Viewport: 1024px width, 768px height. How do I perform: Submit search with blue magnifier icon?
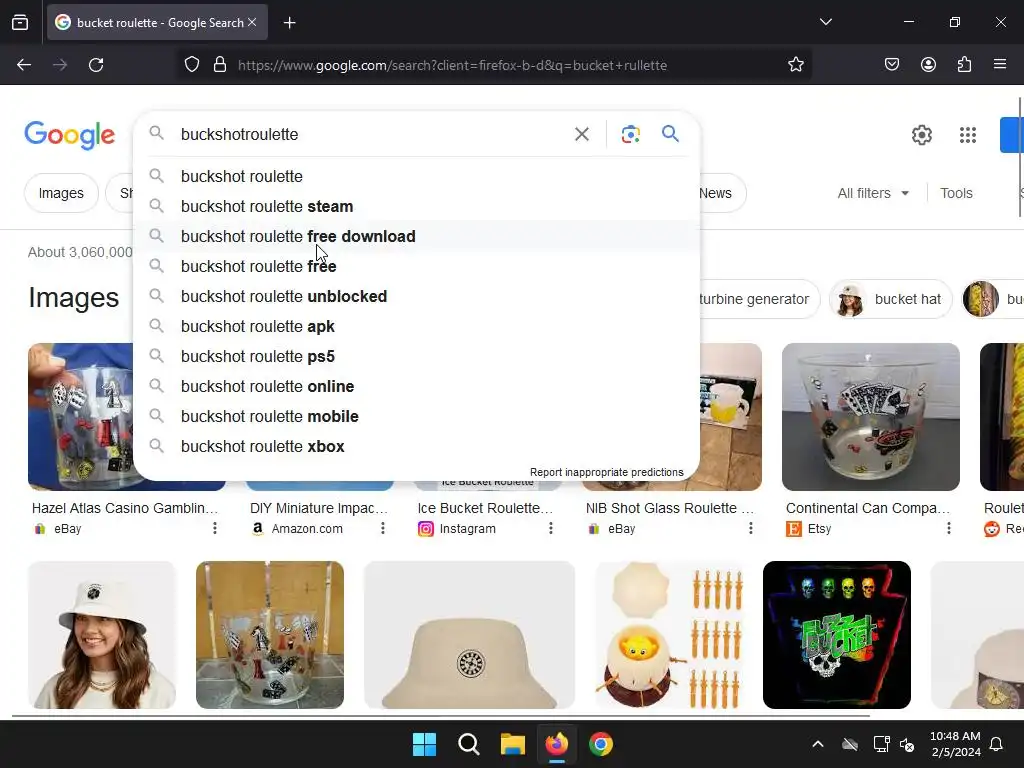pos(670,134)
